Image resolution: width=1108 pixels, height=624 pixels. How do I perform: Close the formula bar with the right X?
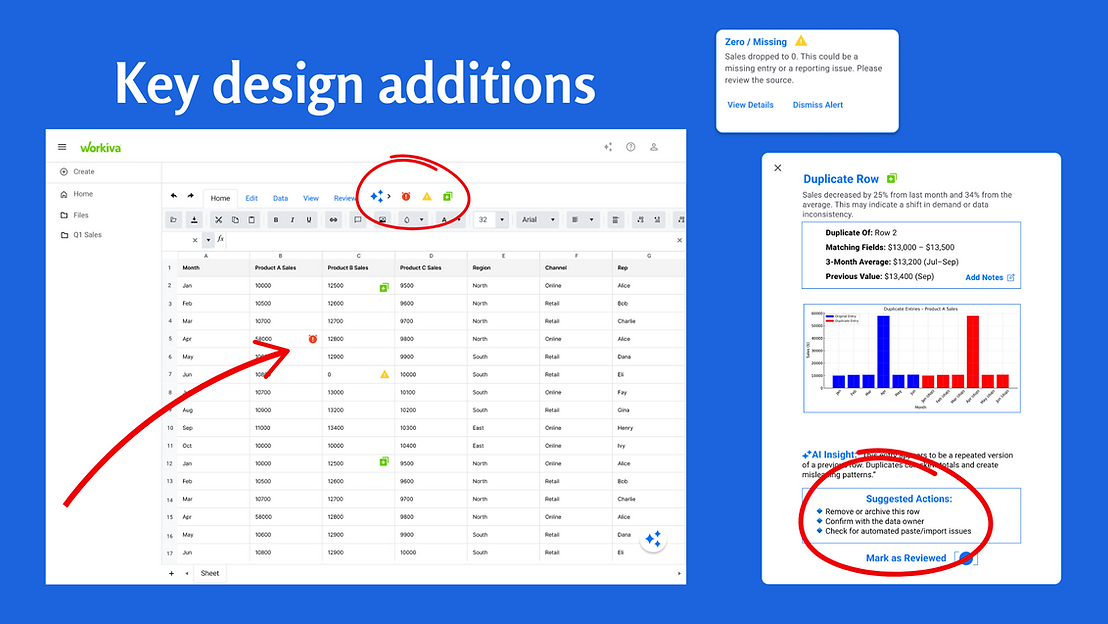(x=679, y=240)
